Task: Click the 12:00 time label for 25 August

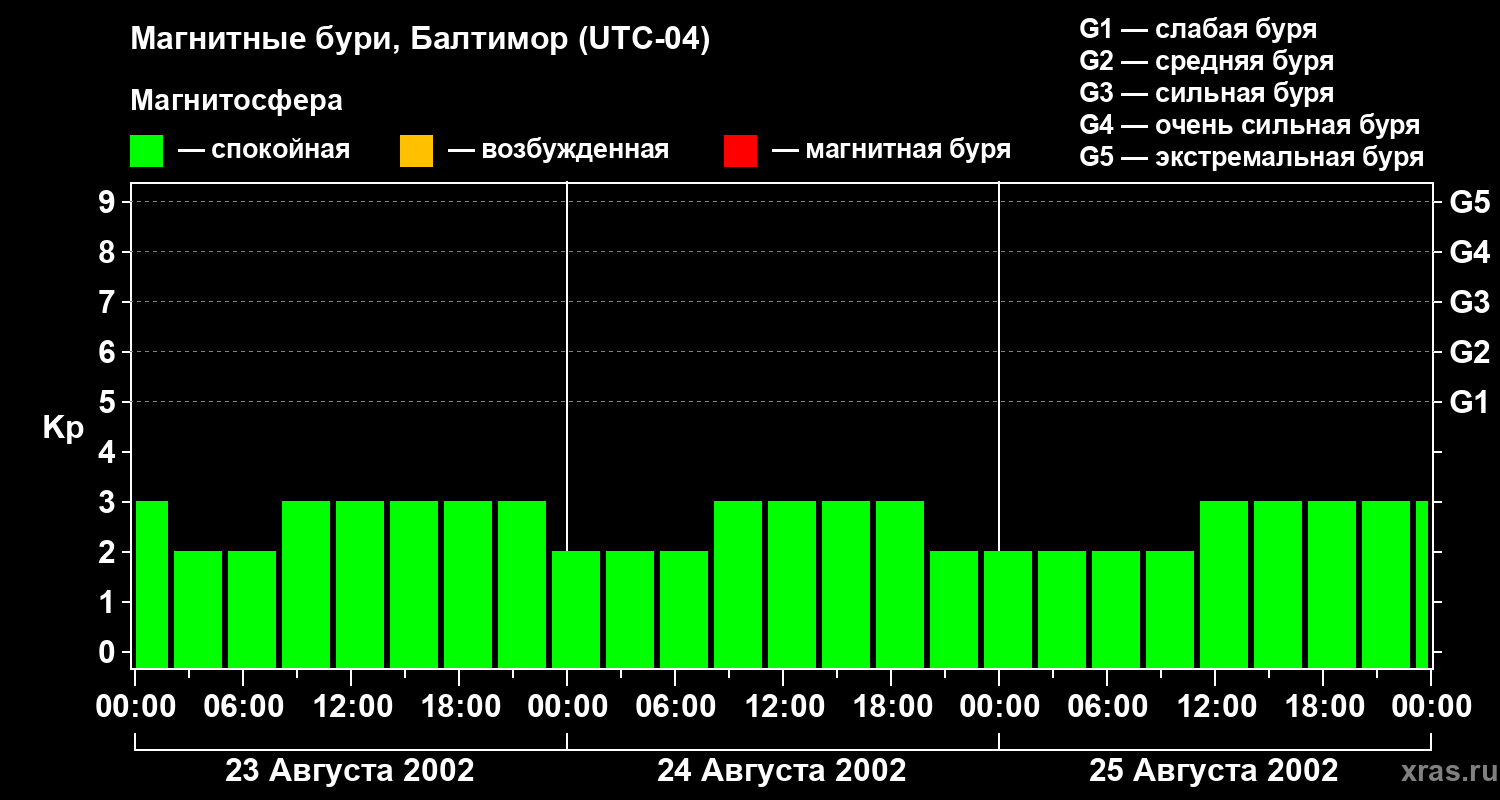Action: click(1216, 707)
